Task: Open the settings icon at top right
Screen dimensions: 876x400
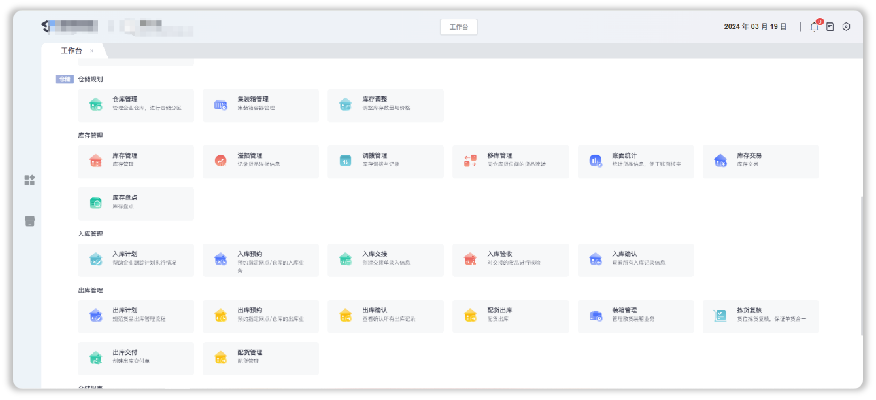Action: tap(846, 27)
